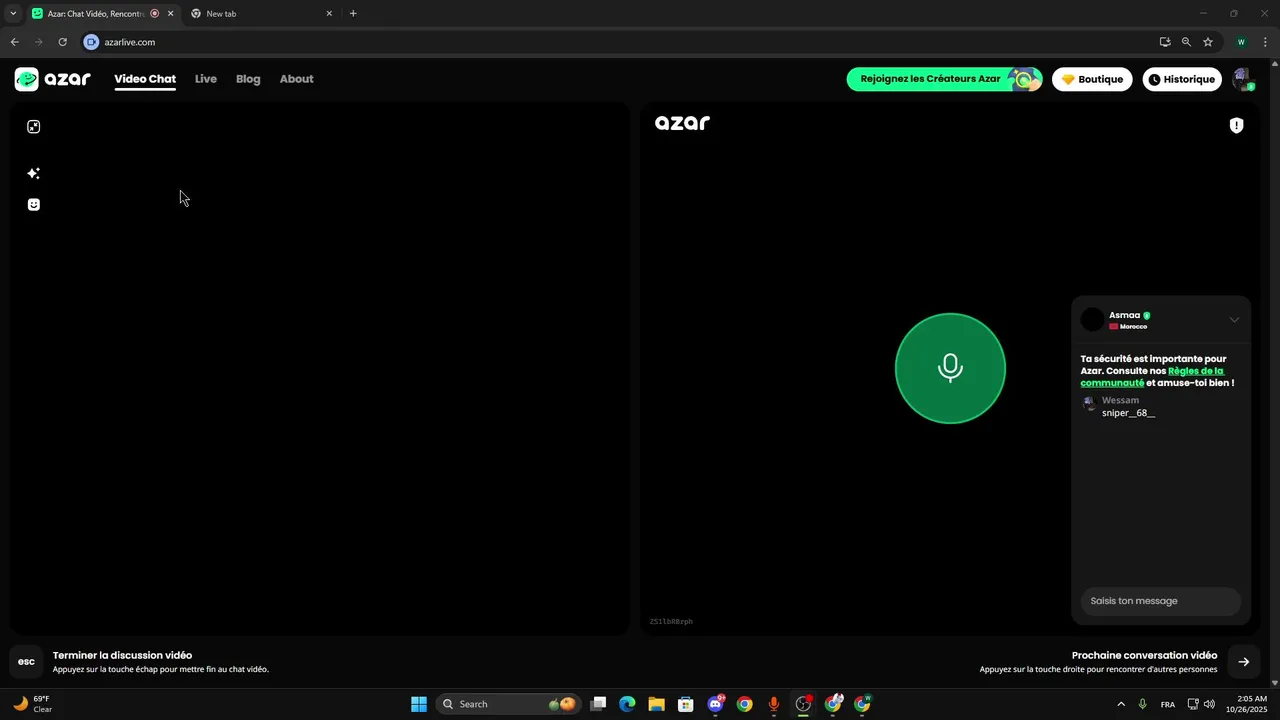Open the user profile avatar in header

click(x=1242, y=79)
